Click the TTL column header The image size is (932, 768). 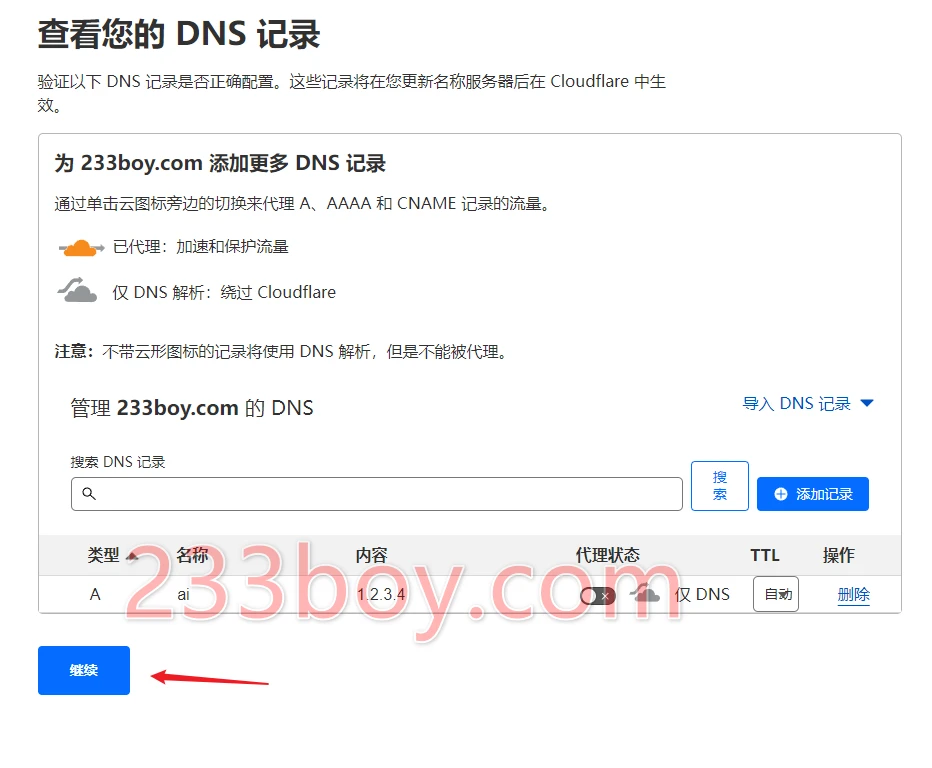coord(764,555)
